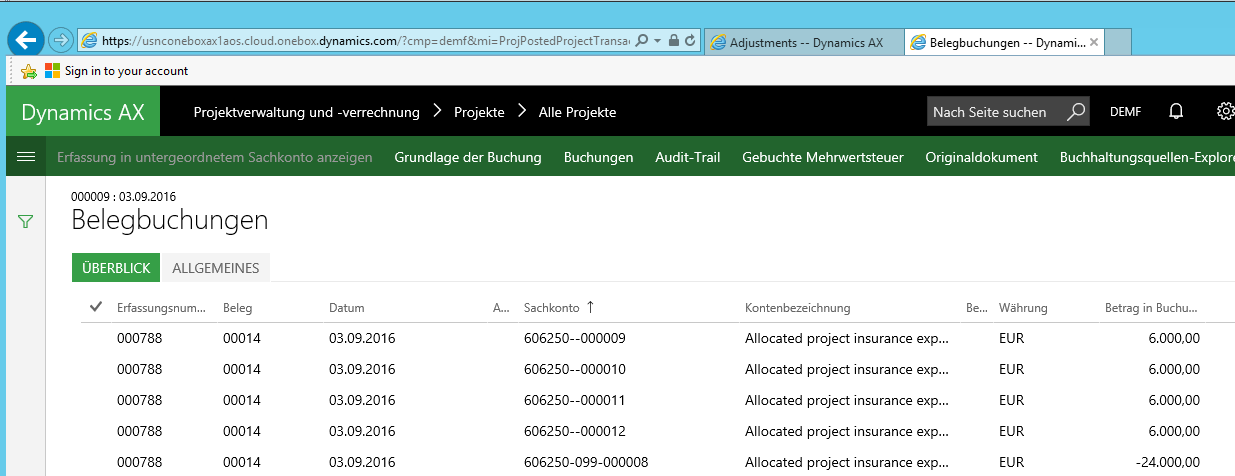1235x476 pixels.
Task: Click the favorites star icon in bookmarks bar
Action: (x=28, y=71)
